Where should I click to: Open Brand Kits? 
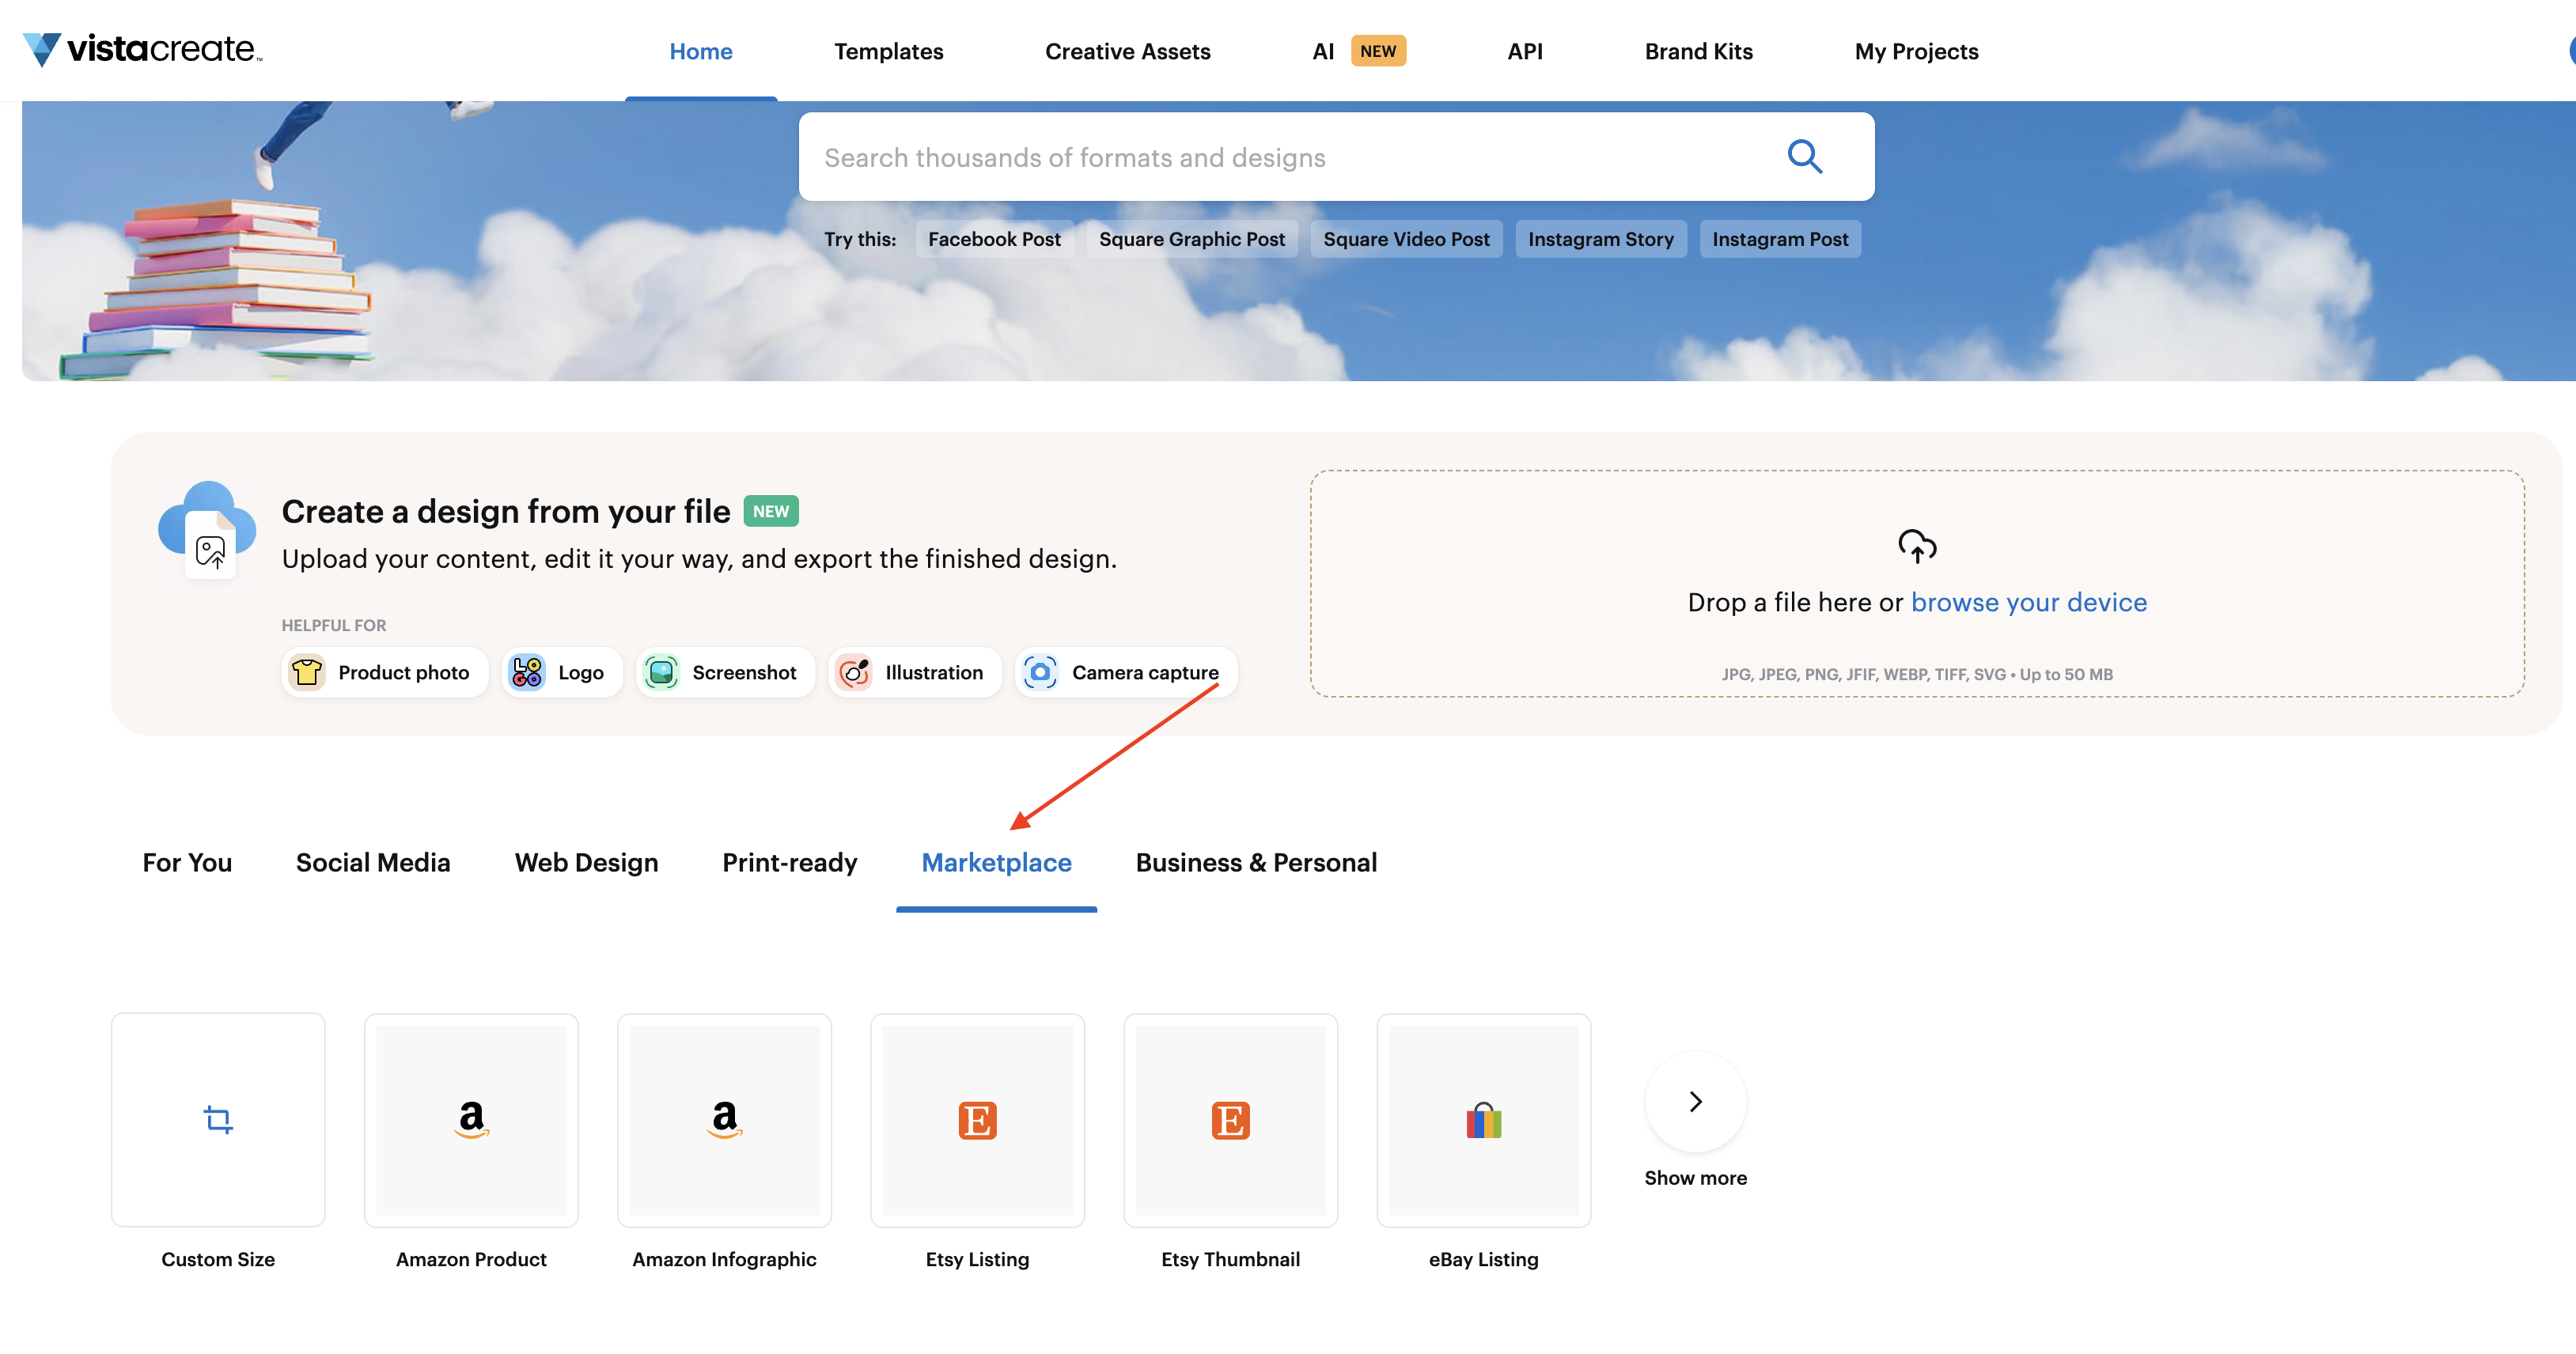click(1698, 51)
